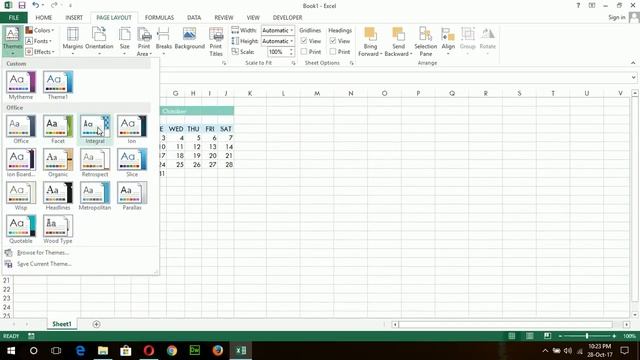Viewport: 640px width, 360px height.
Task: Open the Scale to Fit dialog launcher
Action: [x=293, y=63]
